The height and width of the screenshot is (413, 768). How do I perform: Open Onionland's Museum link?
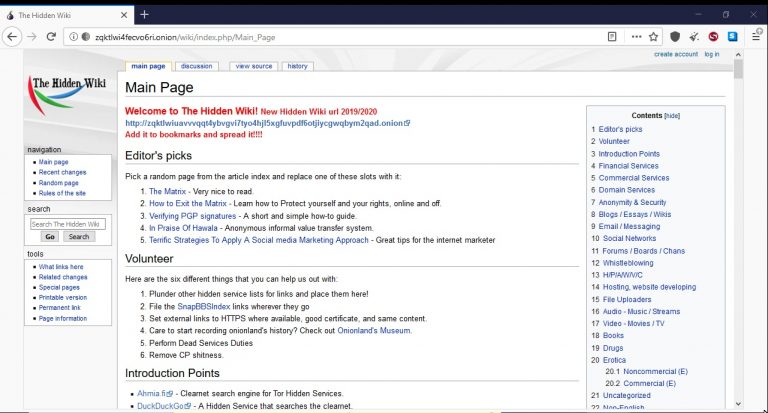click(374, 331)
